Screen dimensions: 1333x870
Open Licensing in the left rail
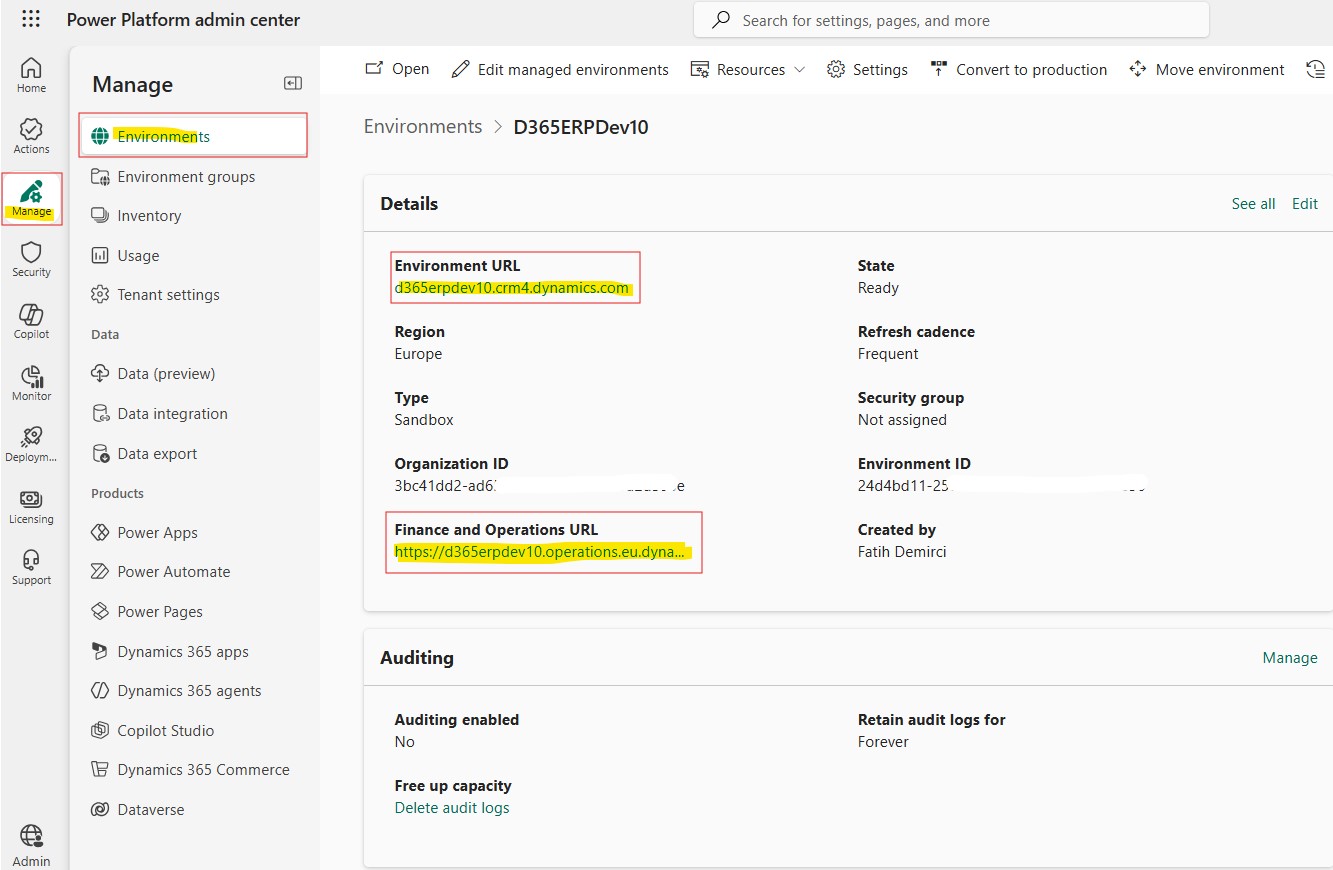31,506
